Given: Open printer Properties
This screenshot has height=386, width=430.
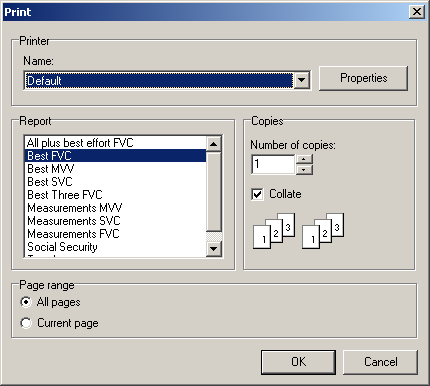Looking at the screenshot, I should click(363, 78).
